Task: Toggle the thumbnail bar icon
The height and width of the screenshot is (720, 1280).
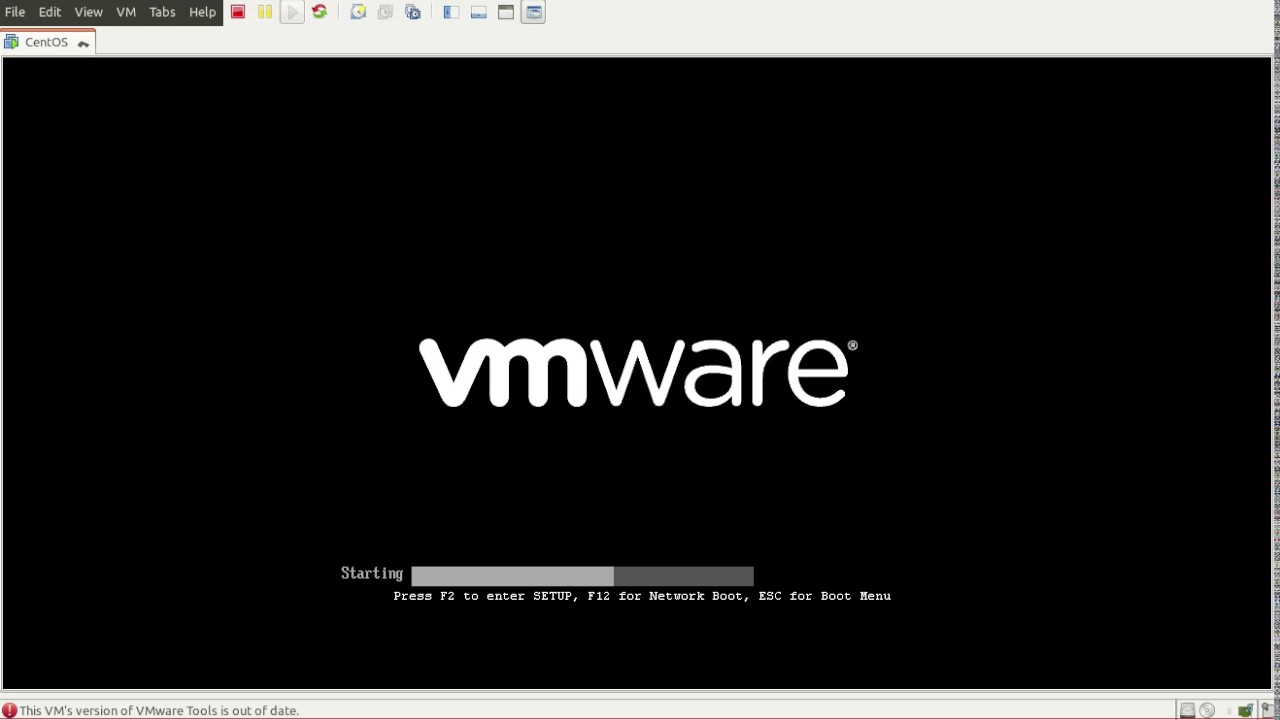Action: pyautogui.click(x=479, y=12)
